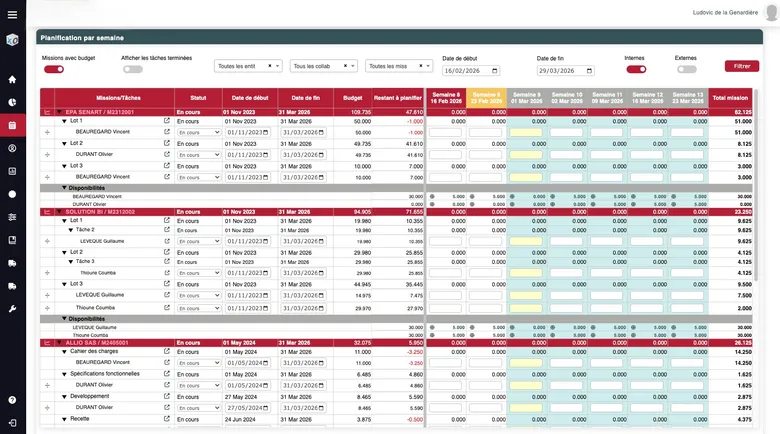Open the pie chart dashboard sidebar icon
This screenshot has width=780, height=434.
pyautogui.click(x=12, y=102)
